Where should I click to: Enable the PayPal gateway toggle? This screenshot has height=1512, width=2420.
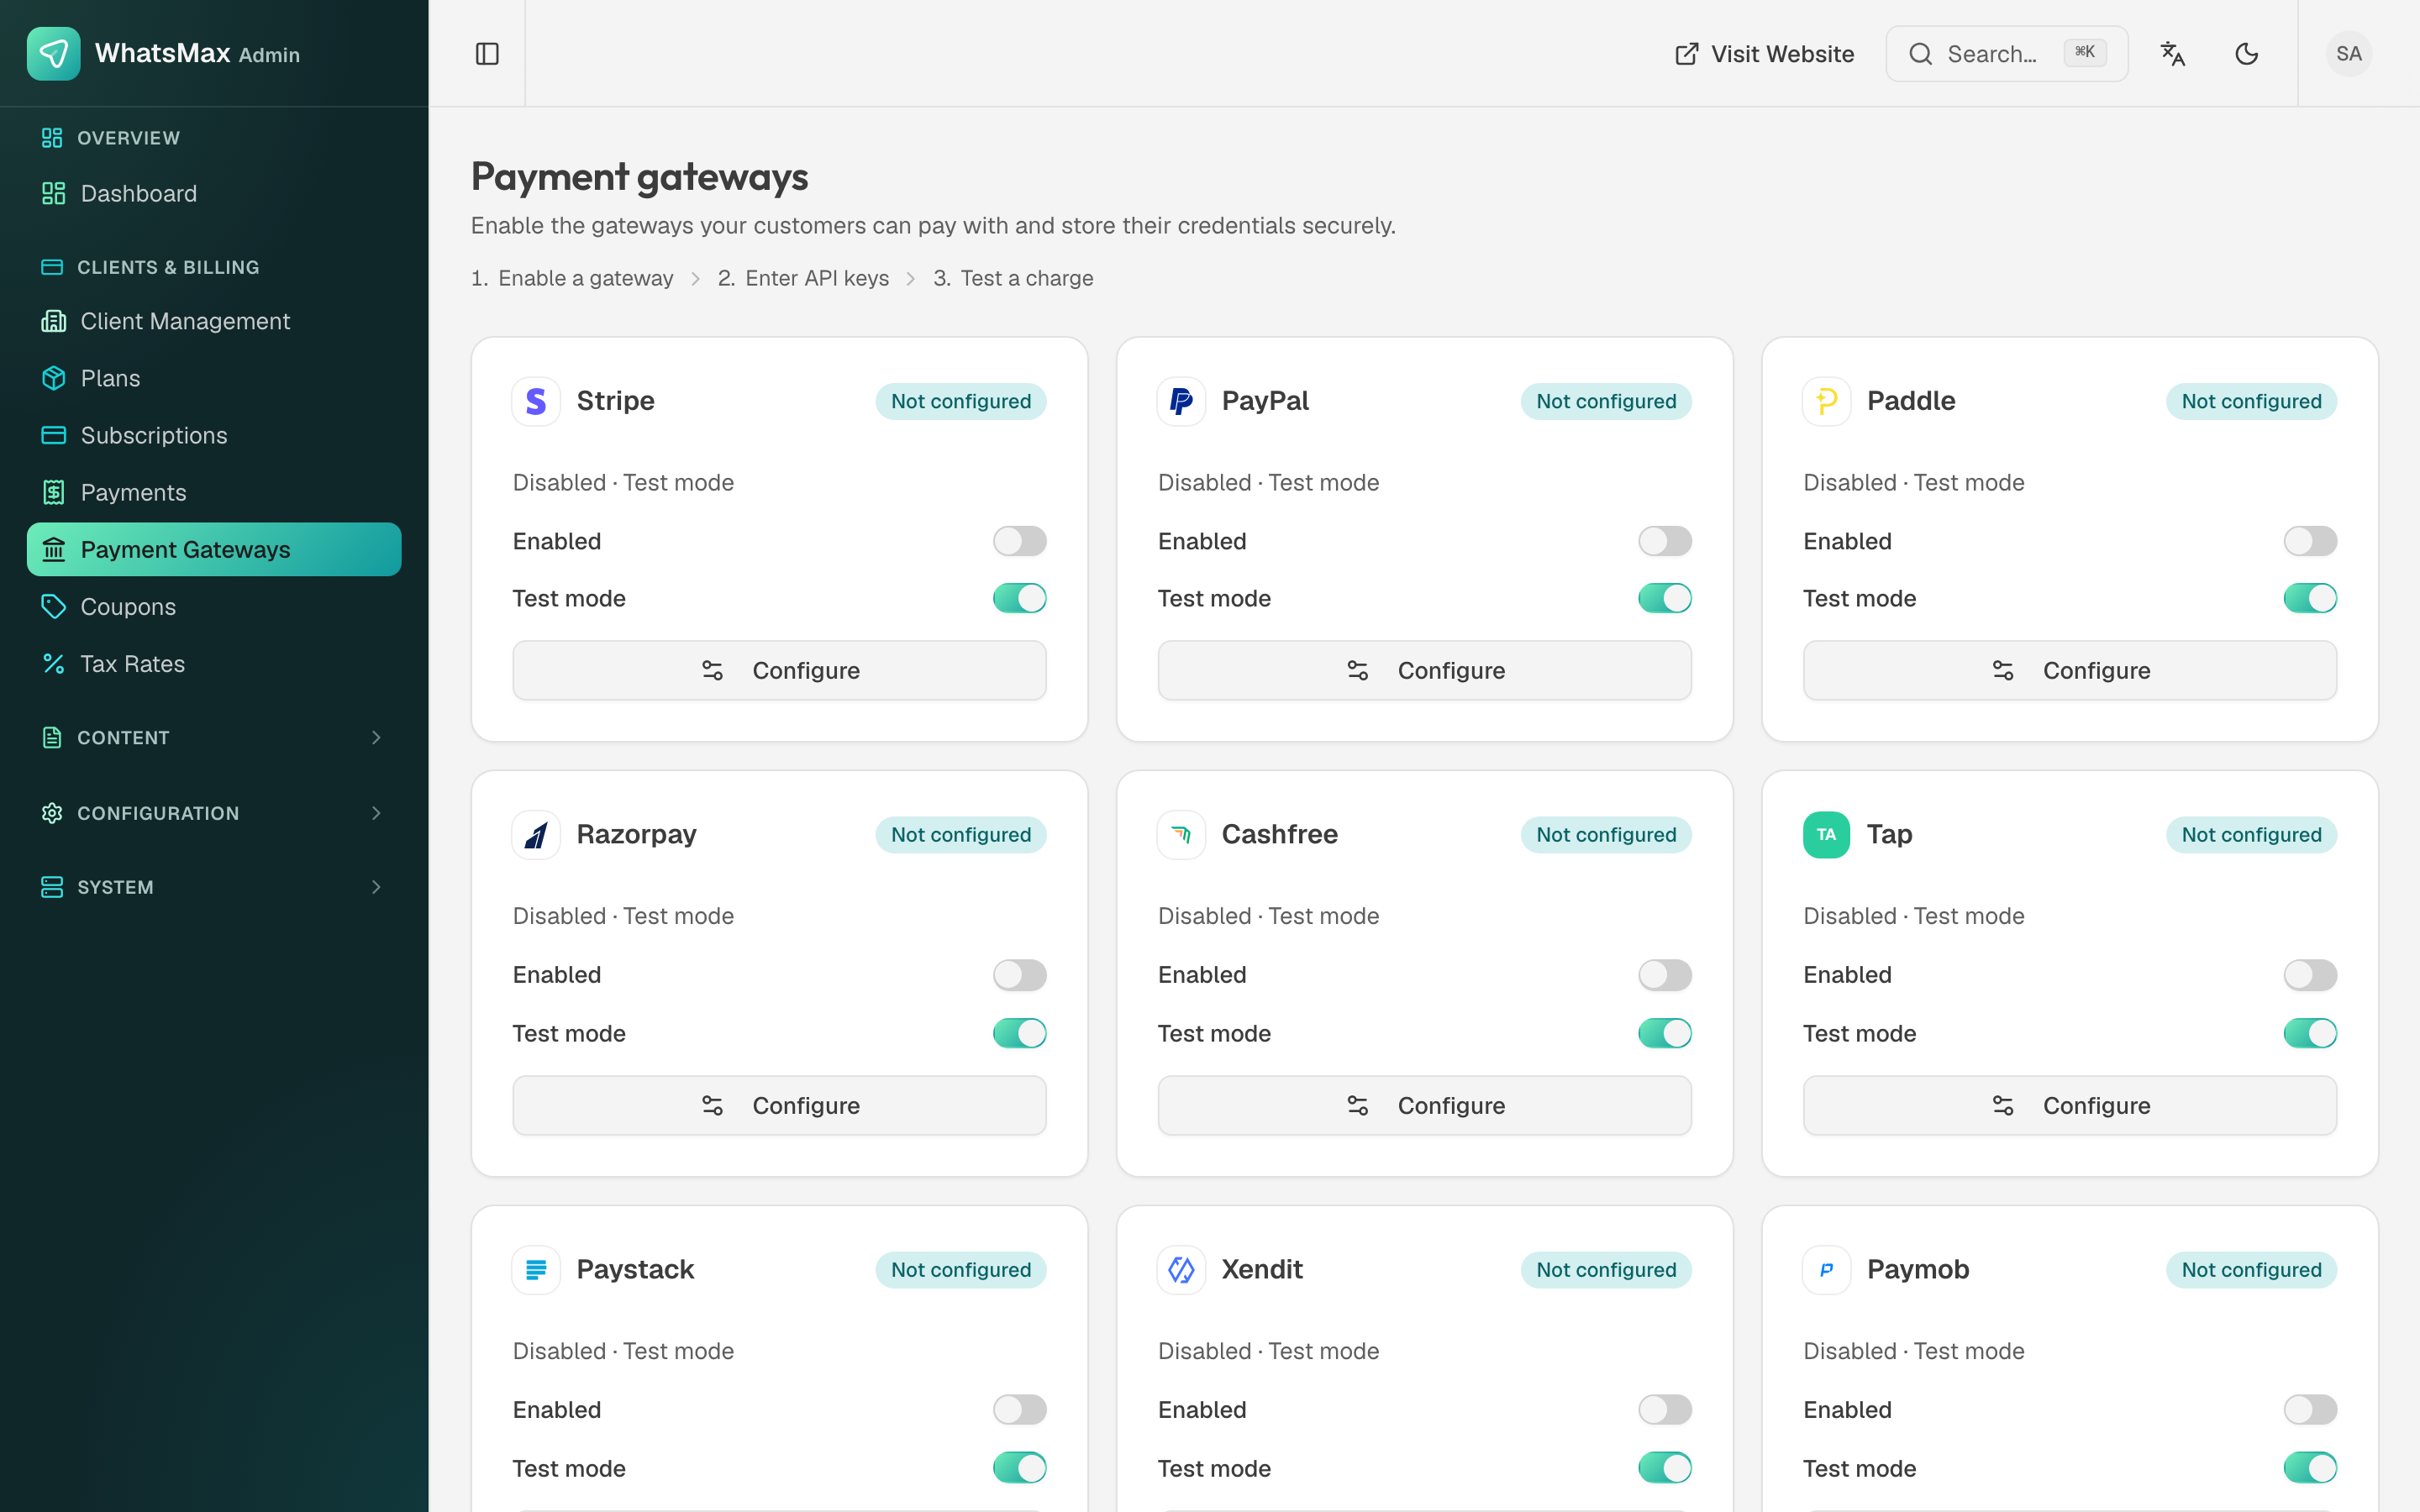[x=1664, y=541]
